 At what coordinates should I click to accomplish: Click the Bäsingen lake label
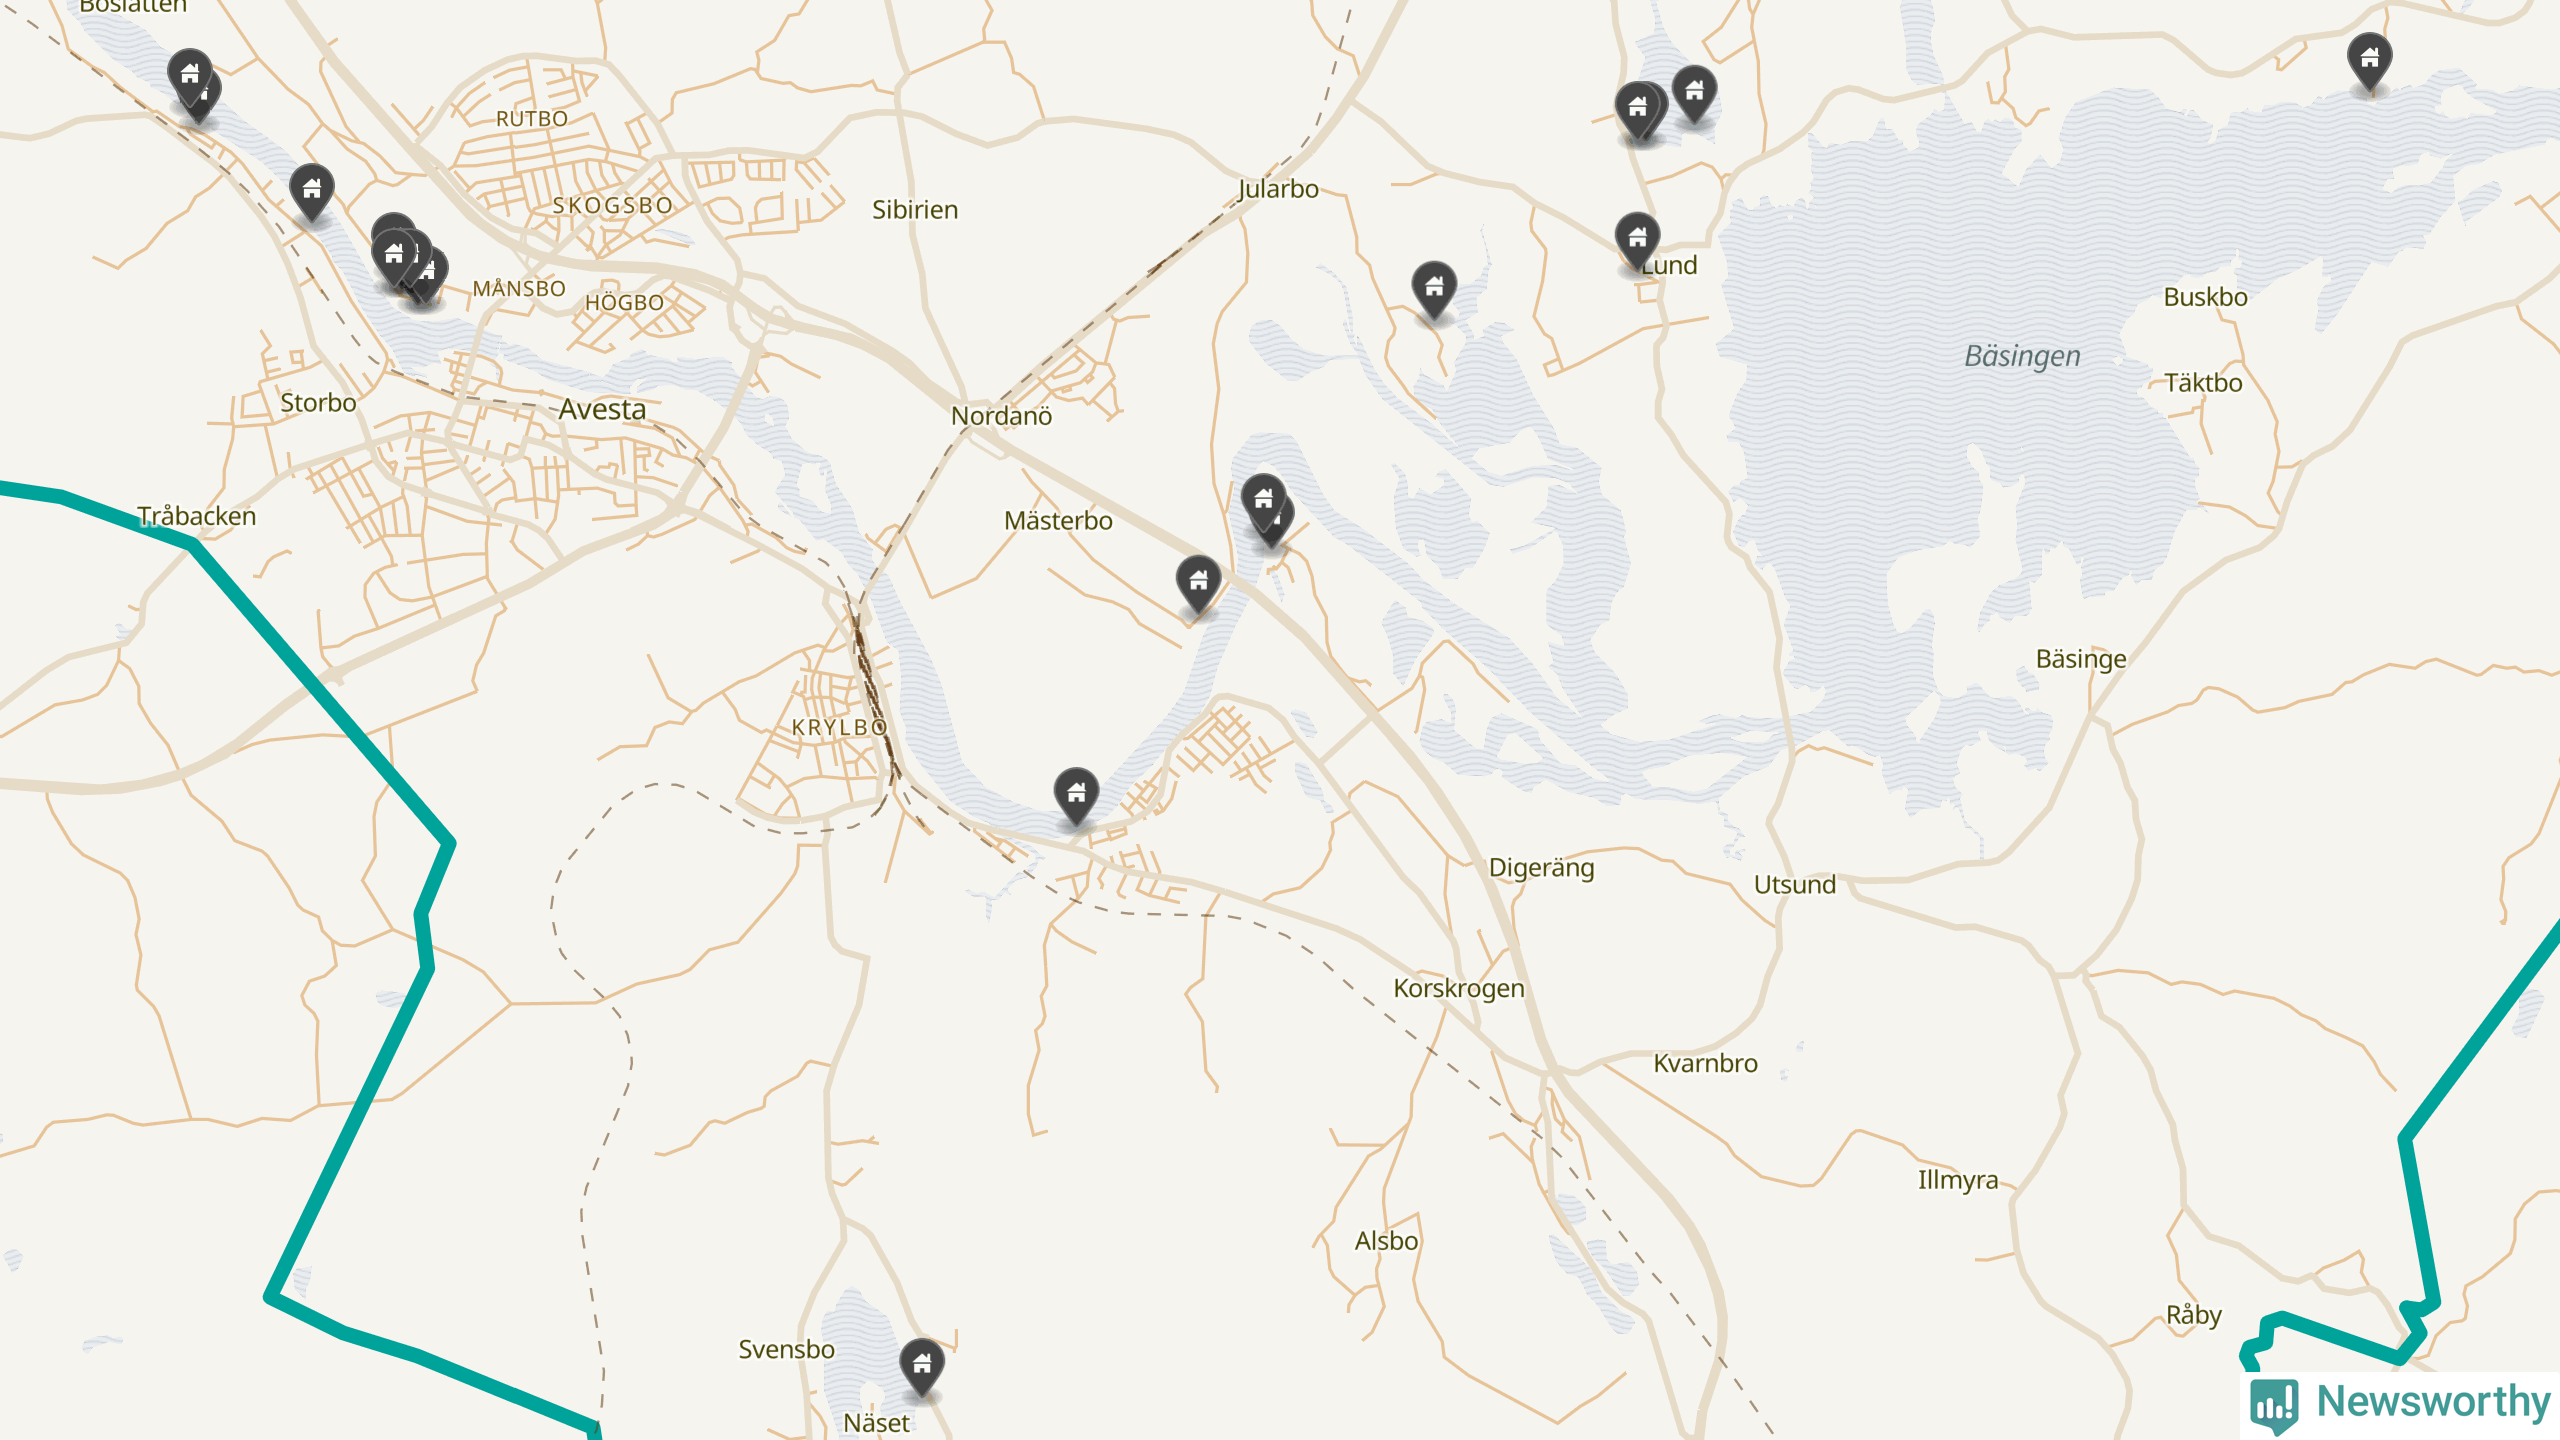click(x=2022, y=356)
